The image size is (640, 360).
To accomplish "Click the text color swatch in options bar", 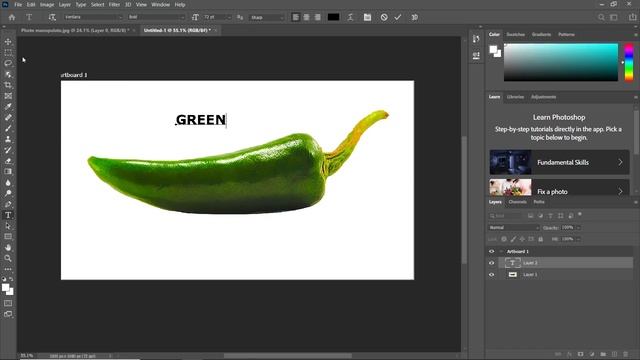I will [x=333, y=17].
